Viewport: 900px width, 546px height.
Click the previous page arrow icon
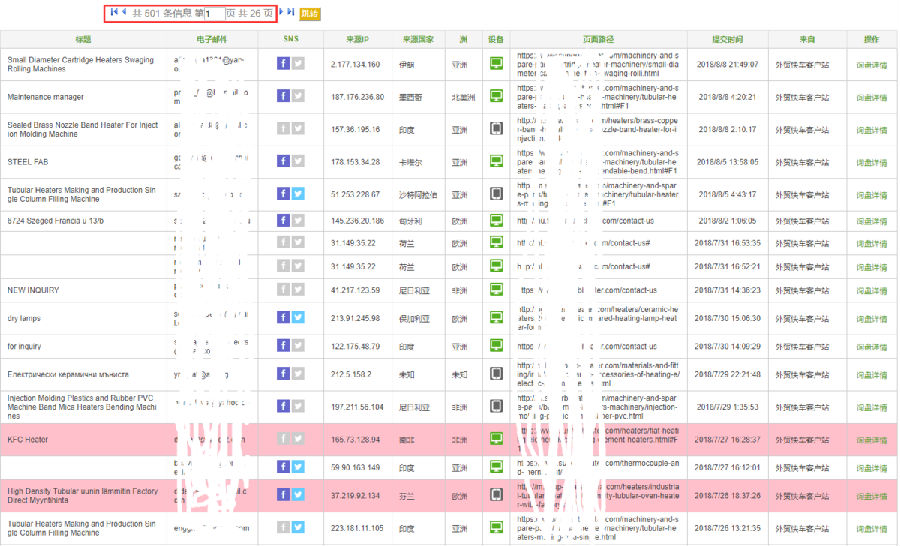pos(123,12)
